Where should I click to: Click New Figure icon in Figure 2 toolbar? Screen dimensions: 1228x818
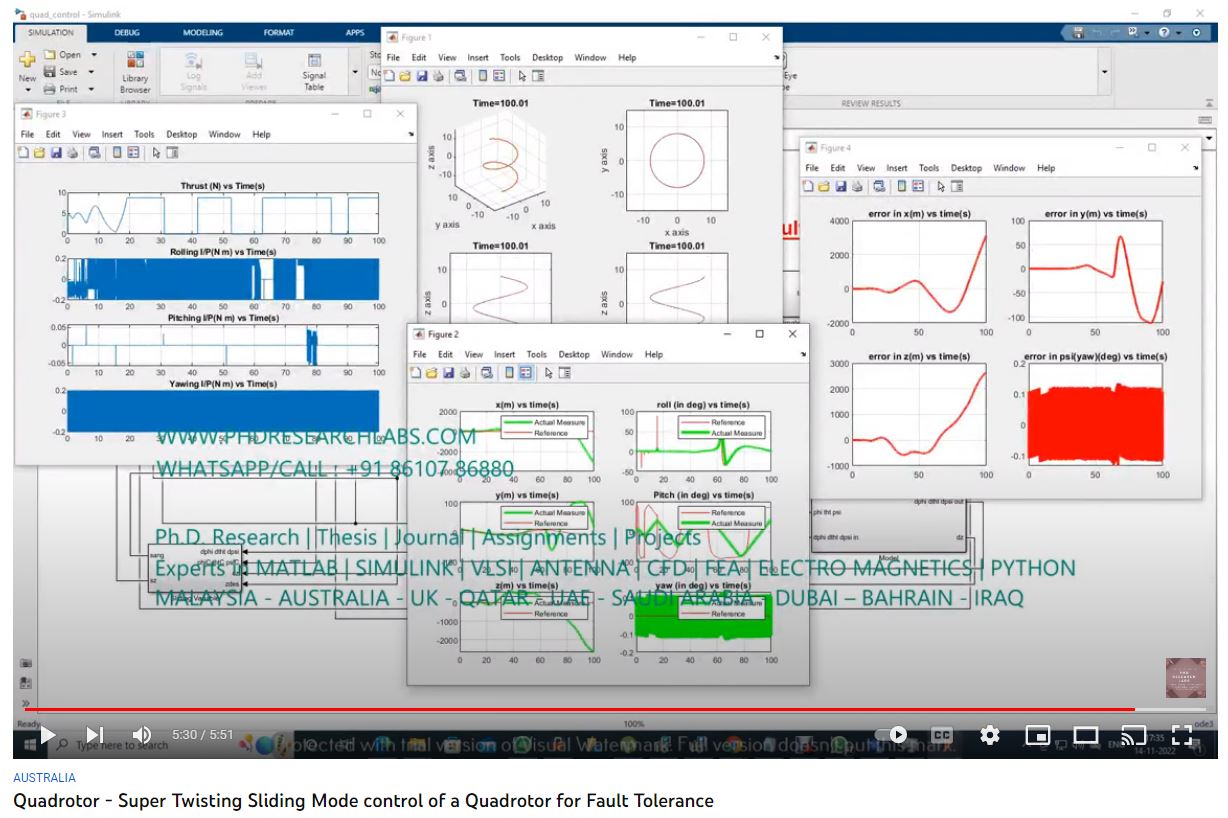[416, 373]
